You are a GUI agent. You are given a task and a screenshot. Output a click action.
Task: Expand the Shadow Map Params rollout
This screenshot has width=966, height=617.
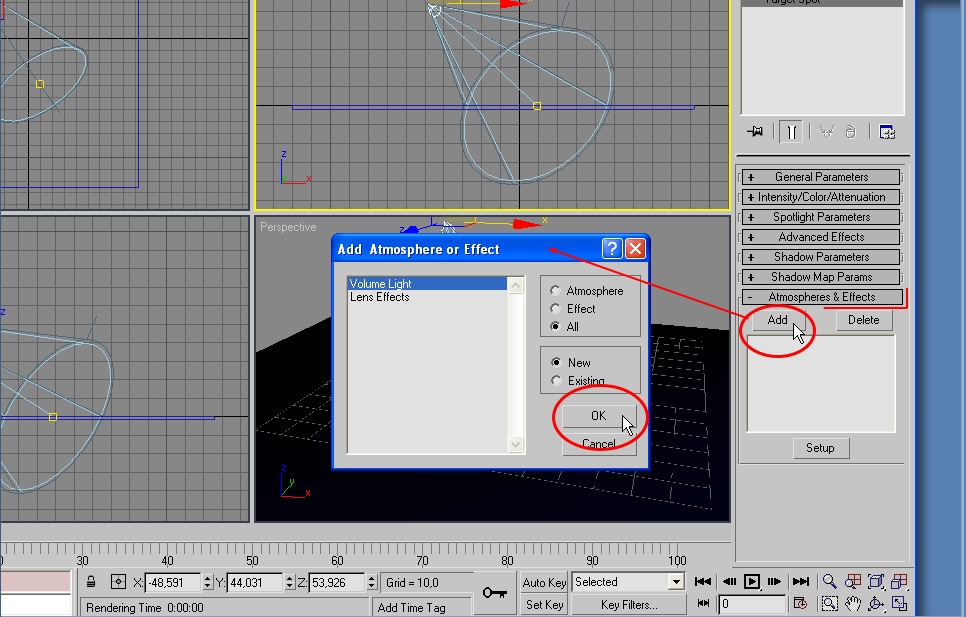(x=821, y=277)
